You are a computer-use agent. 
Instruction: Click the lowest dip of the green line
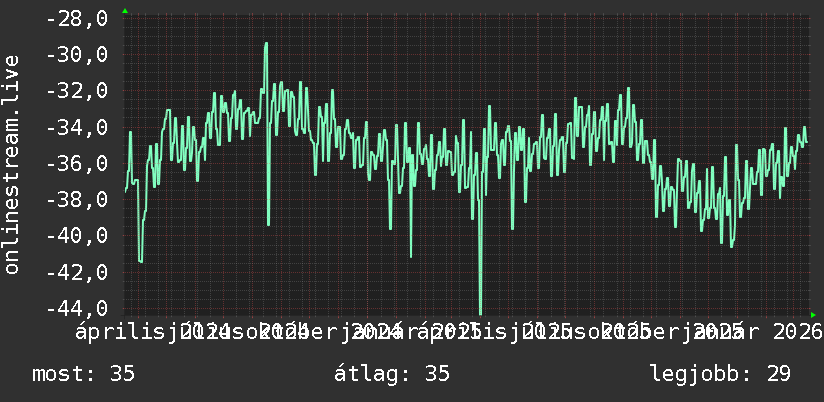coord(480,313)
